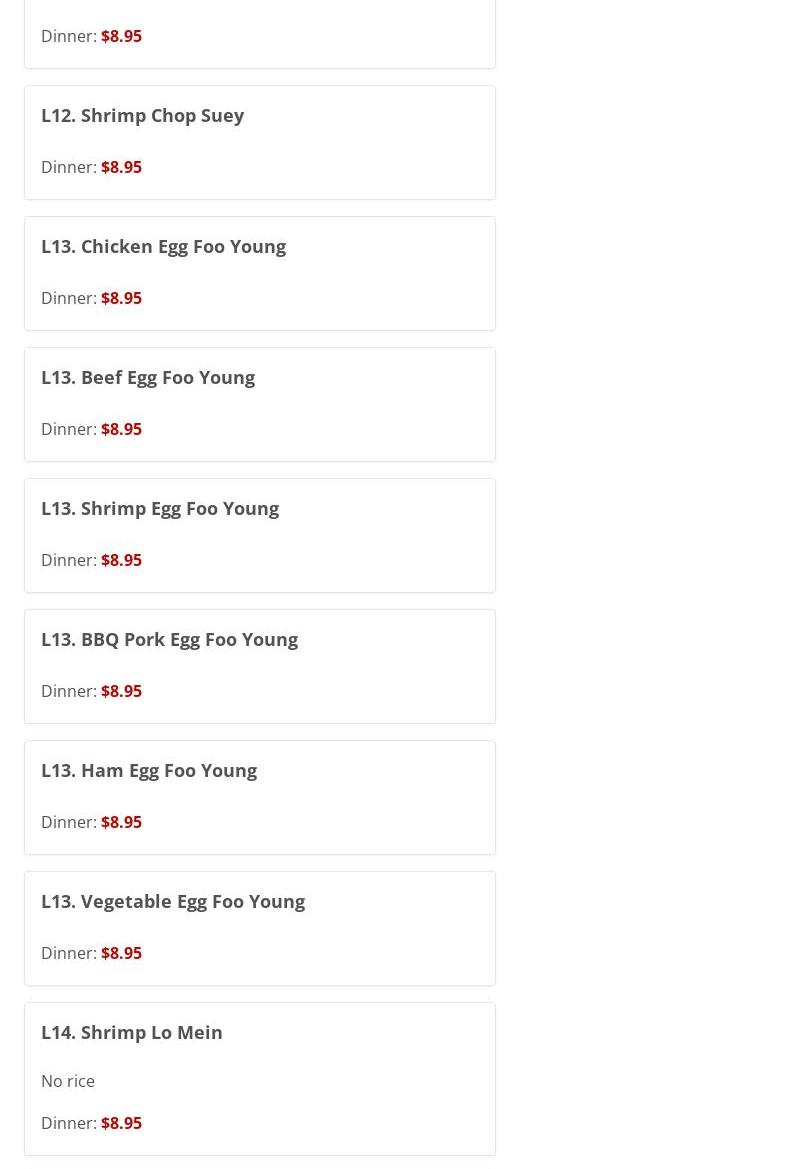Click the topmost partially visible dinner price
This screenshot has width=785, height=1169.
(122, 36)
